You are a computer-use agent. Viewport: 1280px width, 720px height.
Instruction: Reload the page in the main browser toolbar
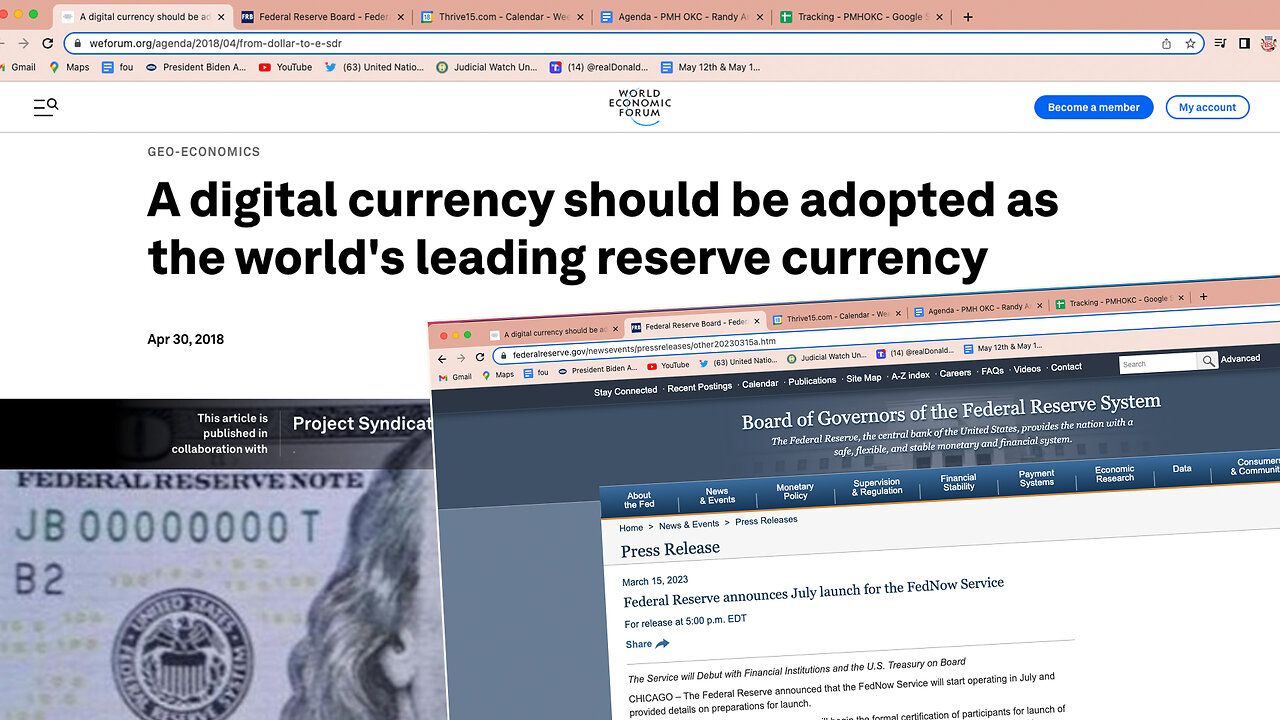tap(48, 43)
